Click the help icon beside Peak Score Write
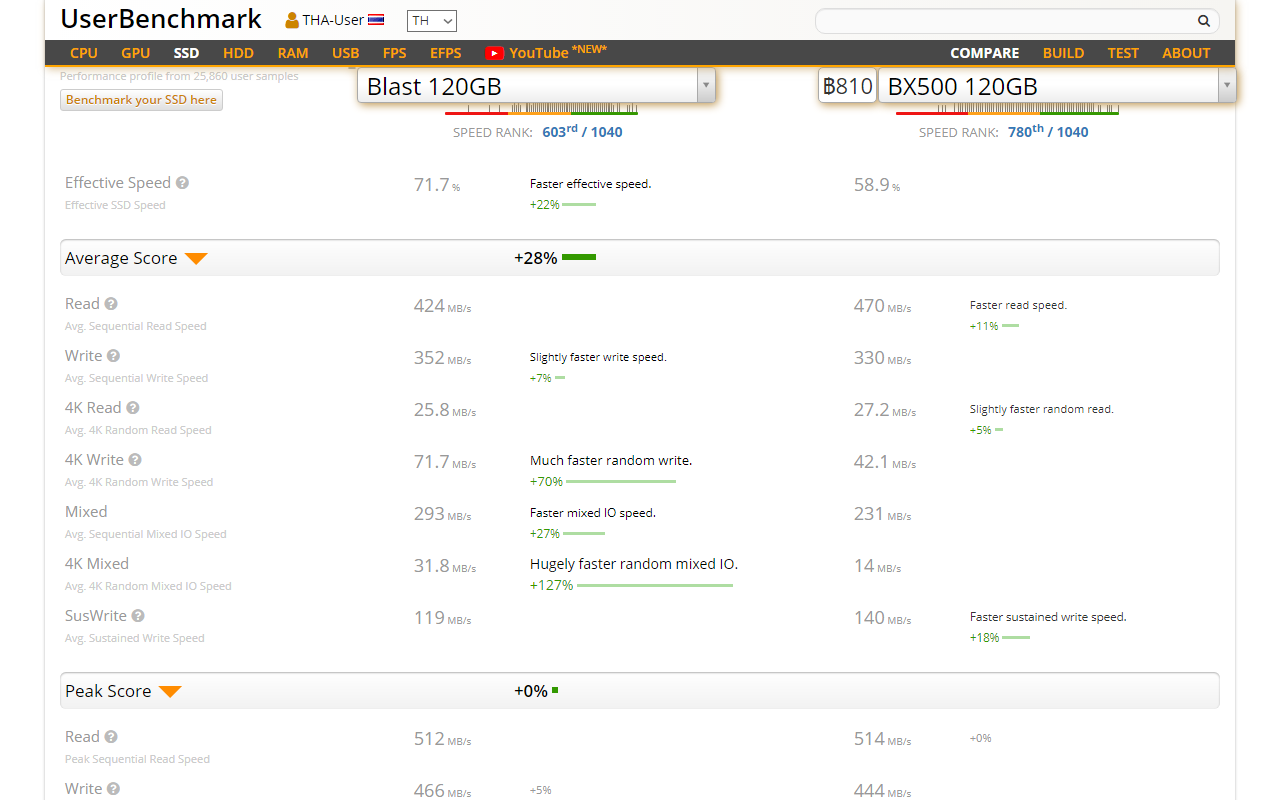The image size is (1280, 800). coord(114,789)
